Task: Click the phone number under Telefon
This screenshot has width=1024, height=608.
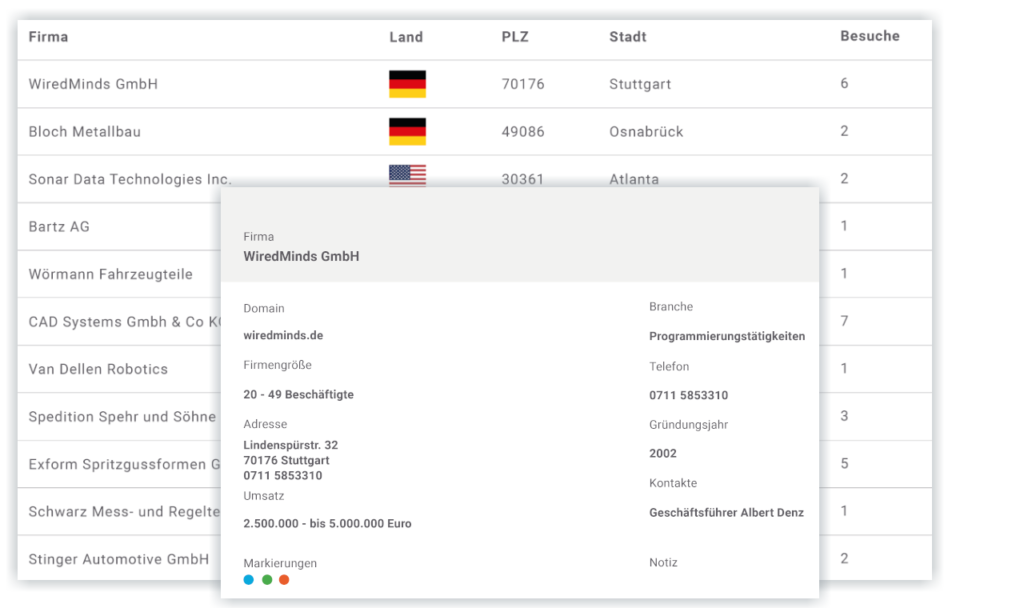Action: pyautogui.click(x=688, y=395)
